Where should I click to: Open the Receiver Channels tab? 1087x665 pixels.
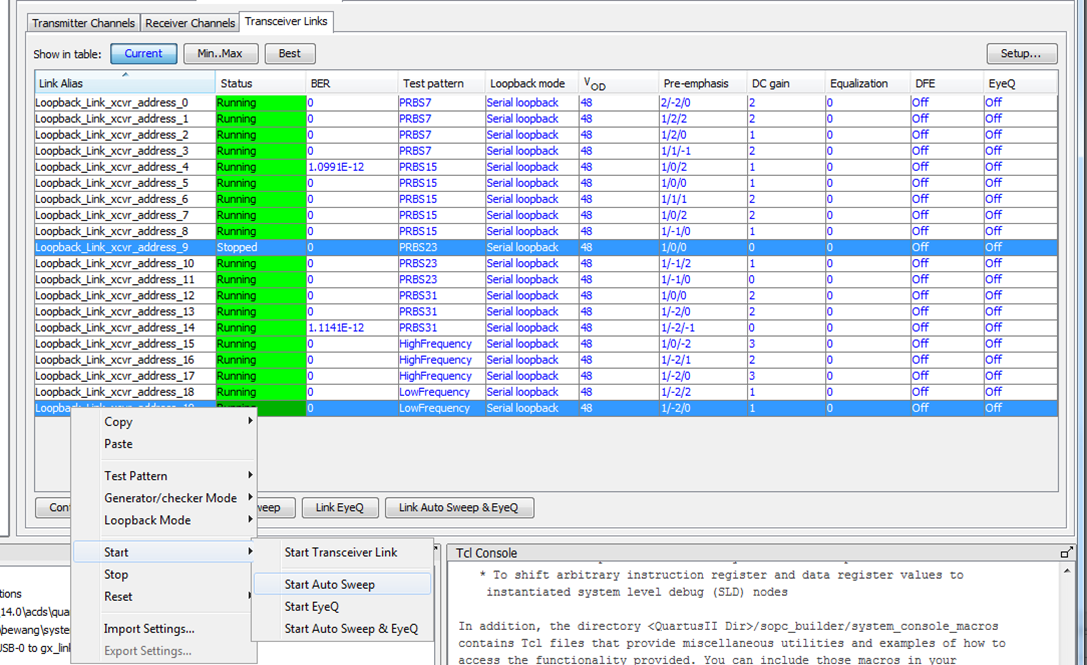click(190, 23)
